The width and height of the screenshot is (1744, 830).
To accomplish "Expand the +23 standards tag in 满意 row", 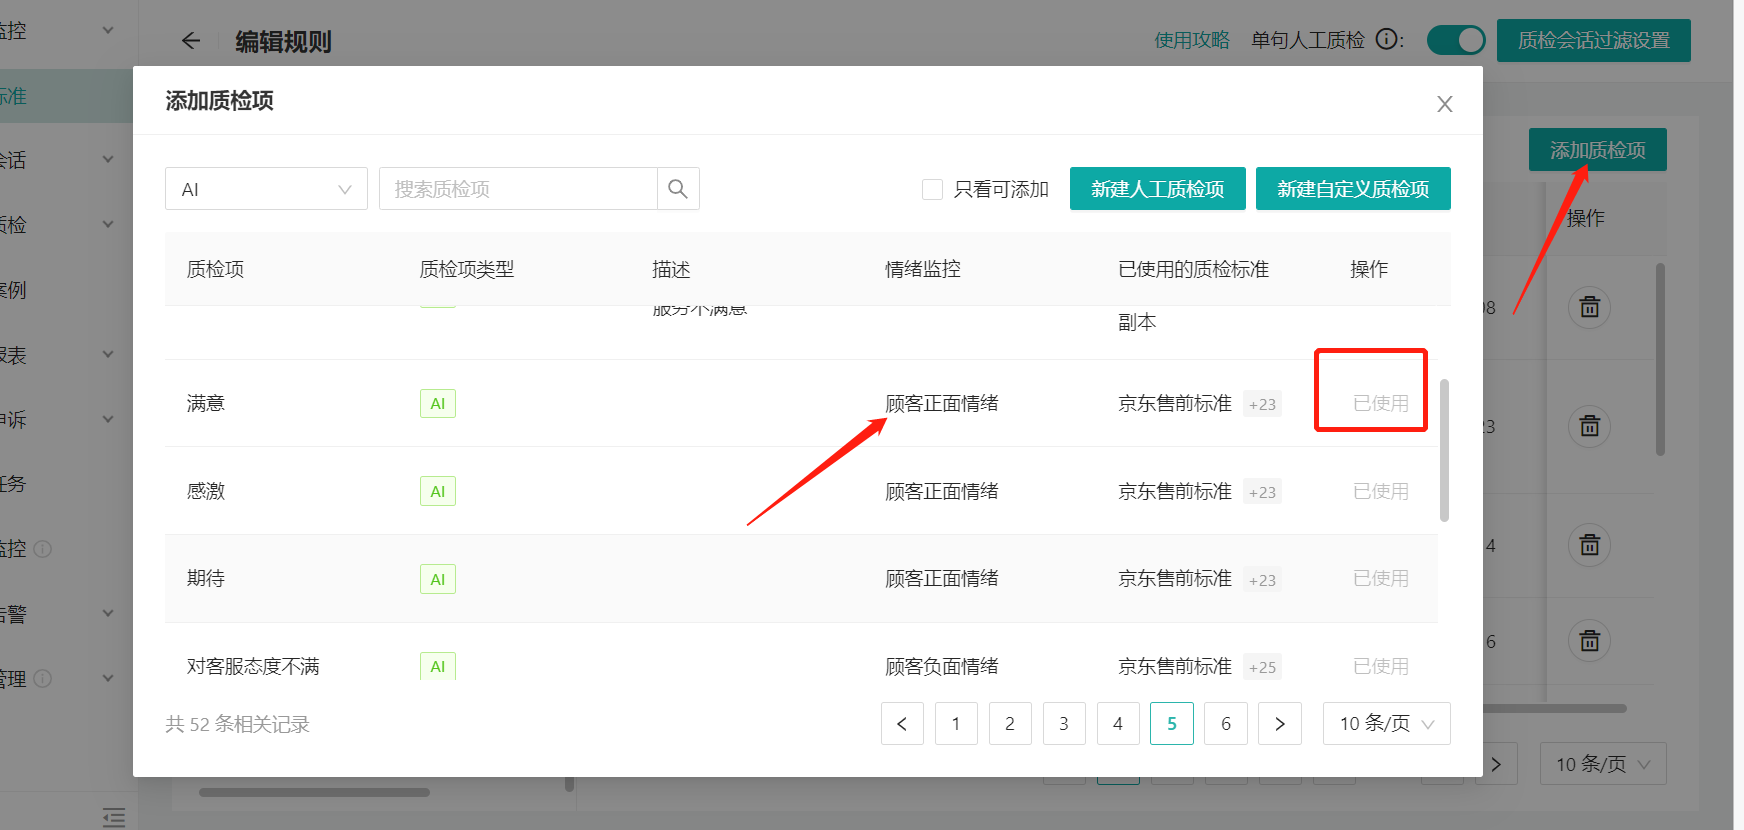I will [x=1262, y=404].
